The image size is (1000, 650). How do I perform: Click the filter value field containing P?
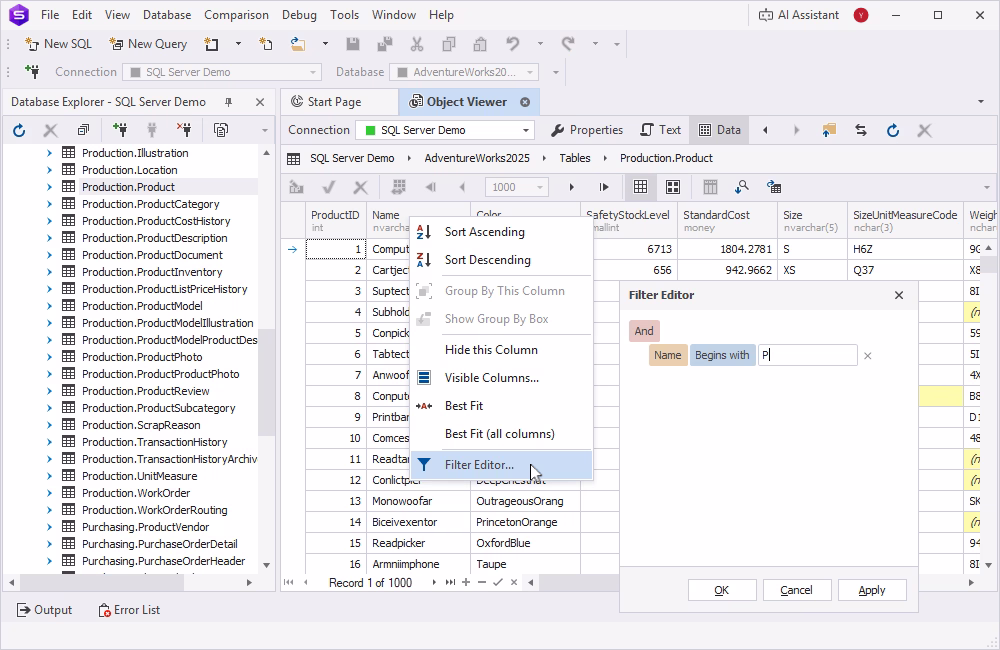point(810,354)
